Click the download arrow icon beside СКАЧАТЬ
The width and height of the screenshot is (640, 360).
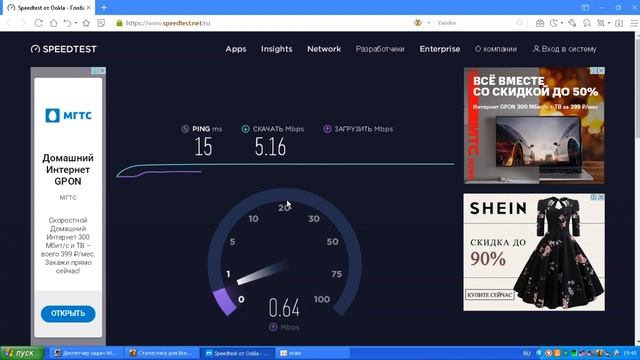[245, 129]
